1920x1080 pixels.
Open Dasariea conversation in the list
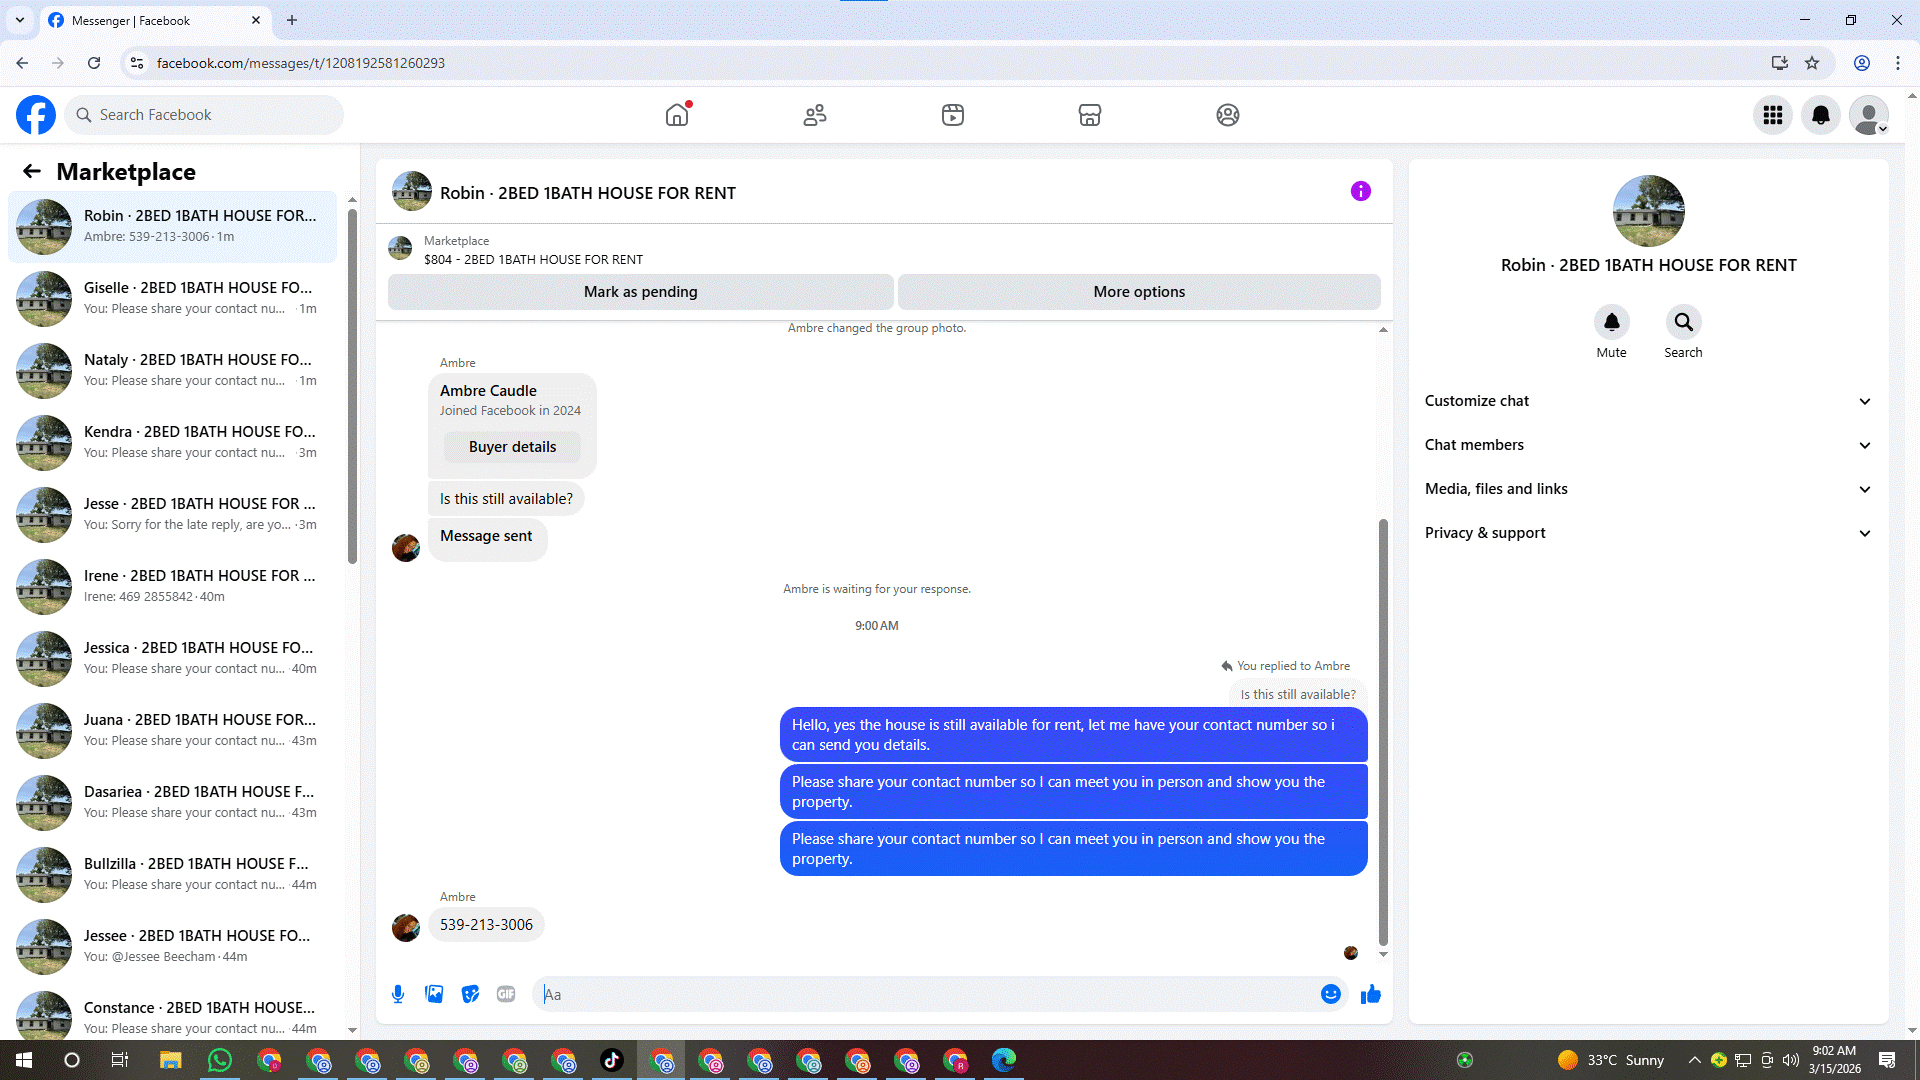172,802
